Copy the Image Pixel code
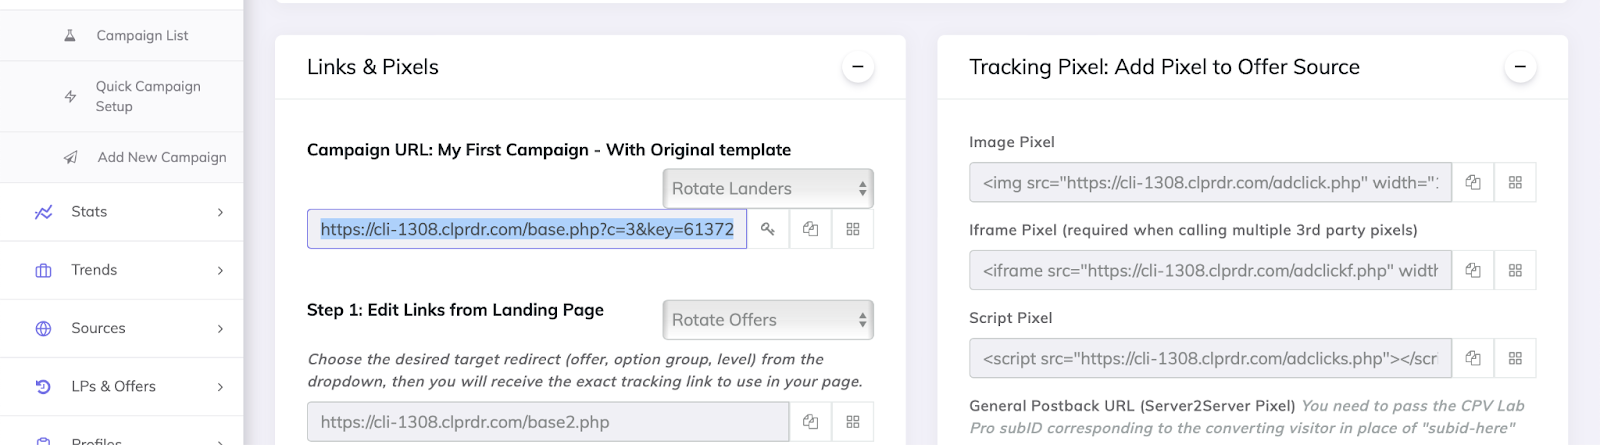 1473,182
